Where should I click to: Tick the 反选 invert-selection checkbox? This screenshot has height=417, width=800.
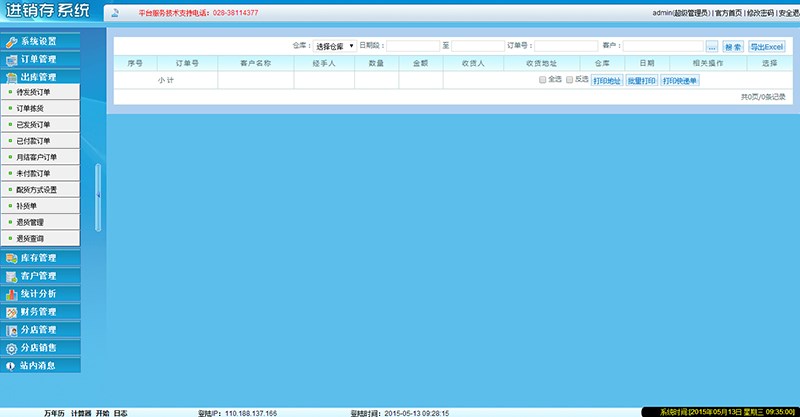pyautogui.click(x=569, y=80)
